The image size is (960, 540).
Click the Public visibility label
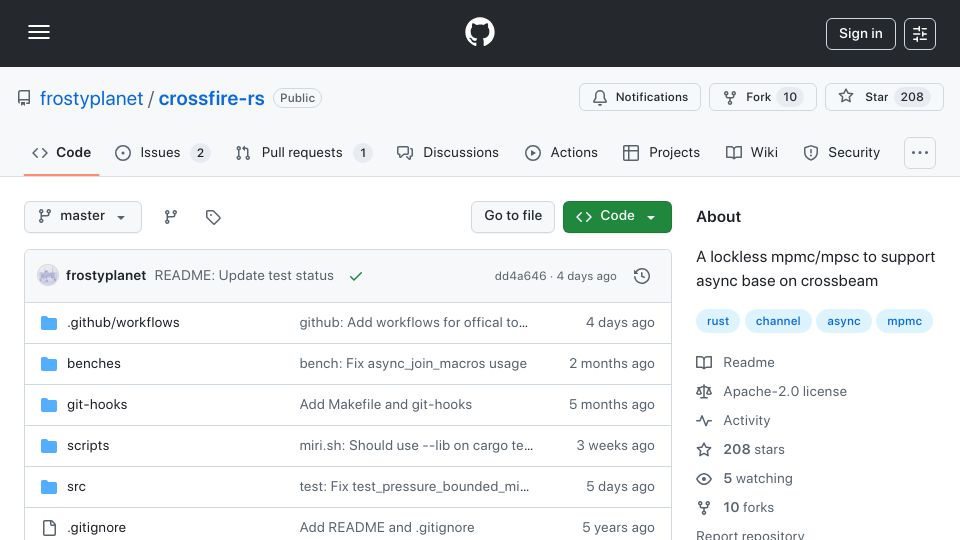(298, 98)
